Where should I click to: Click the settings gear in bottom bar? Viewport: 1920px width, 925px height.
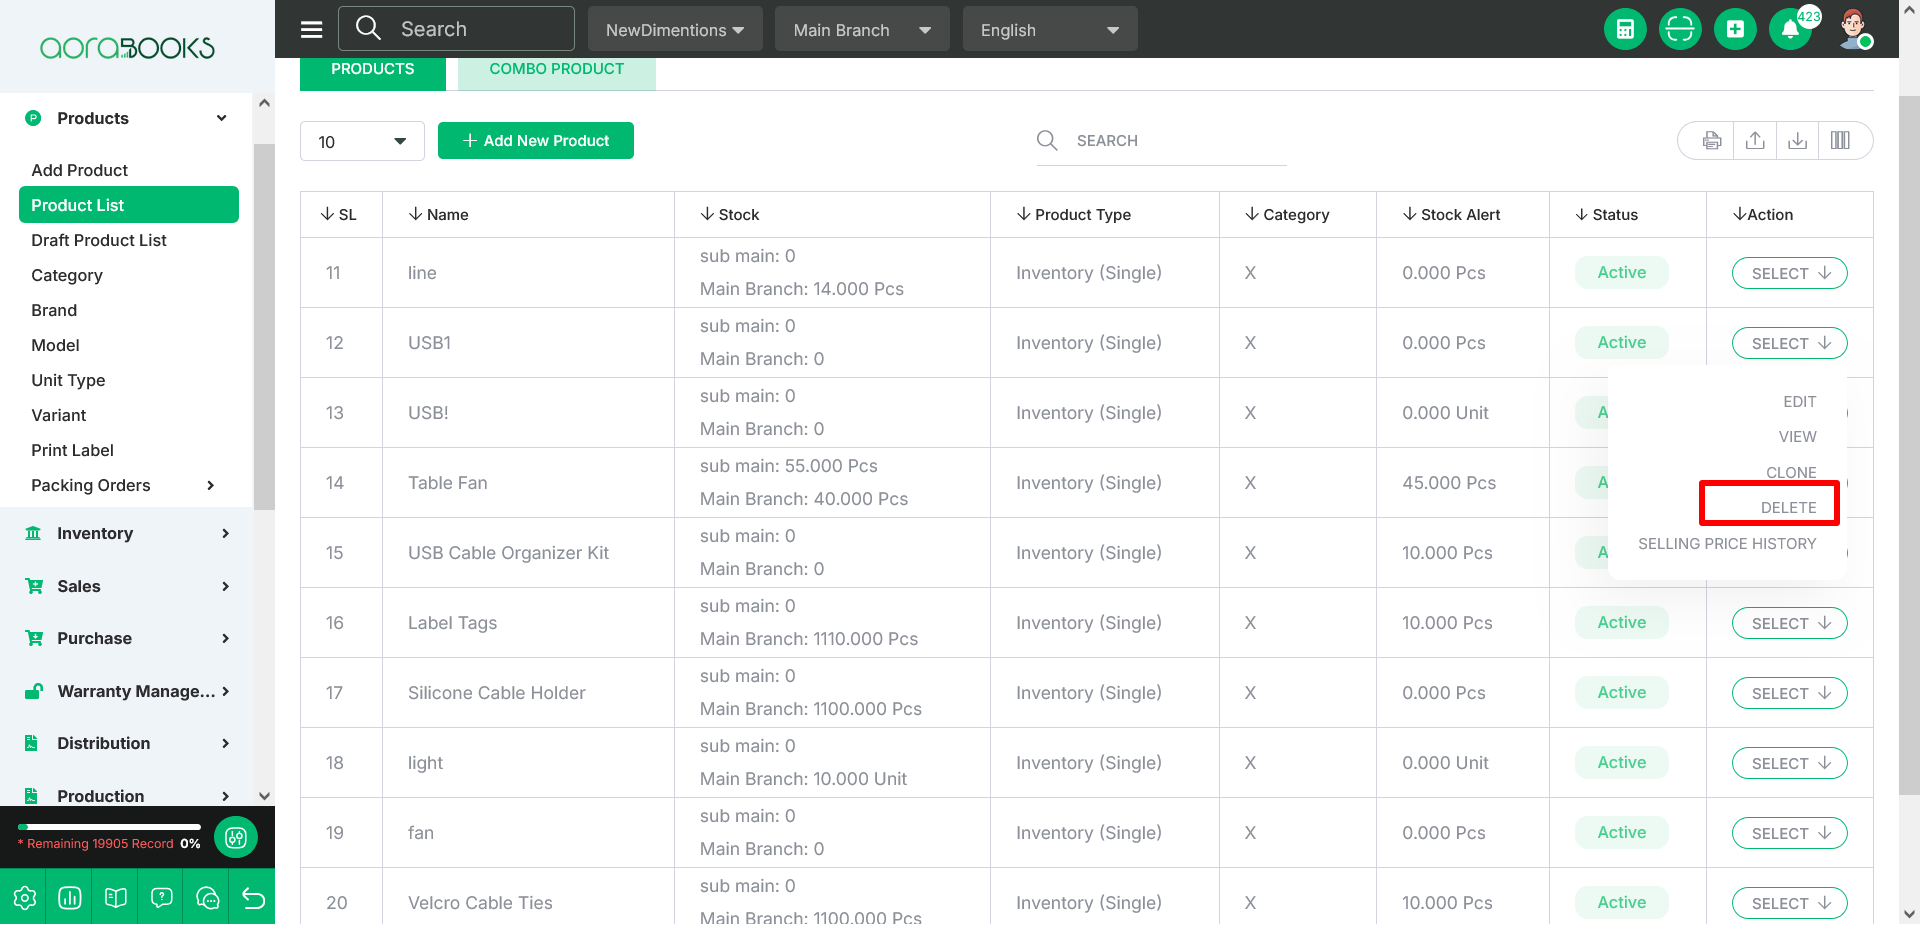coord(25,898)
